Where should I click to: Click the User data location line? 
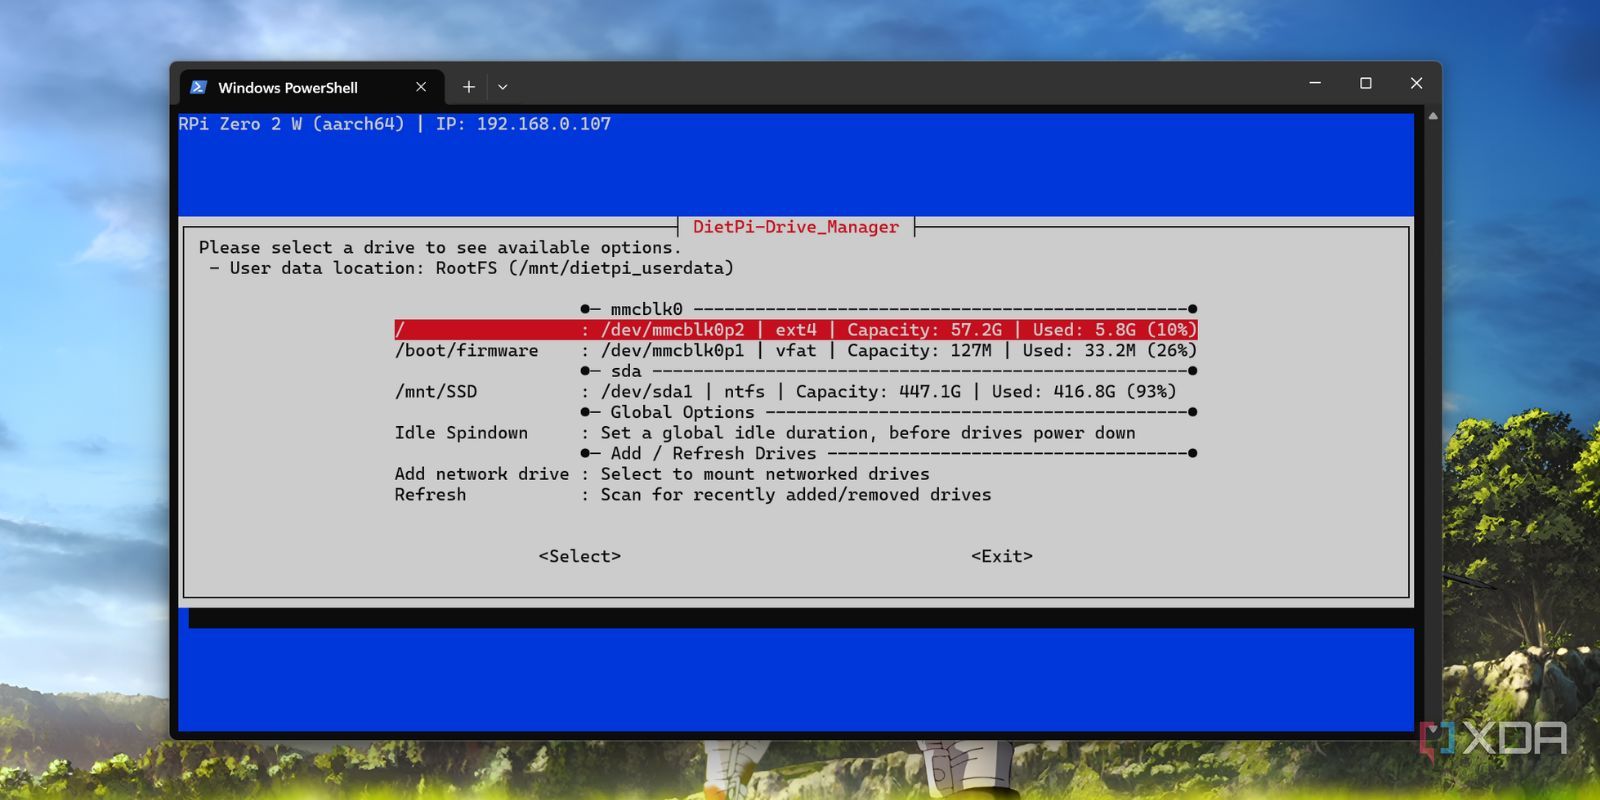(x=471, y=268)
